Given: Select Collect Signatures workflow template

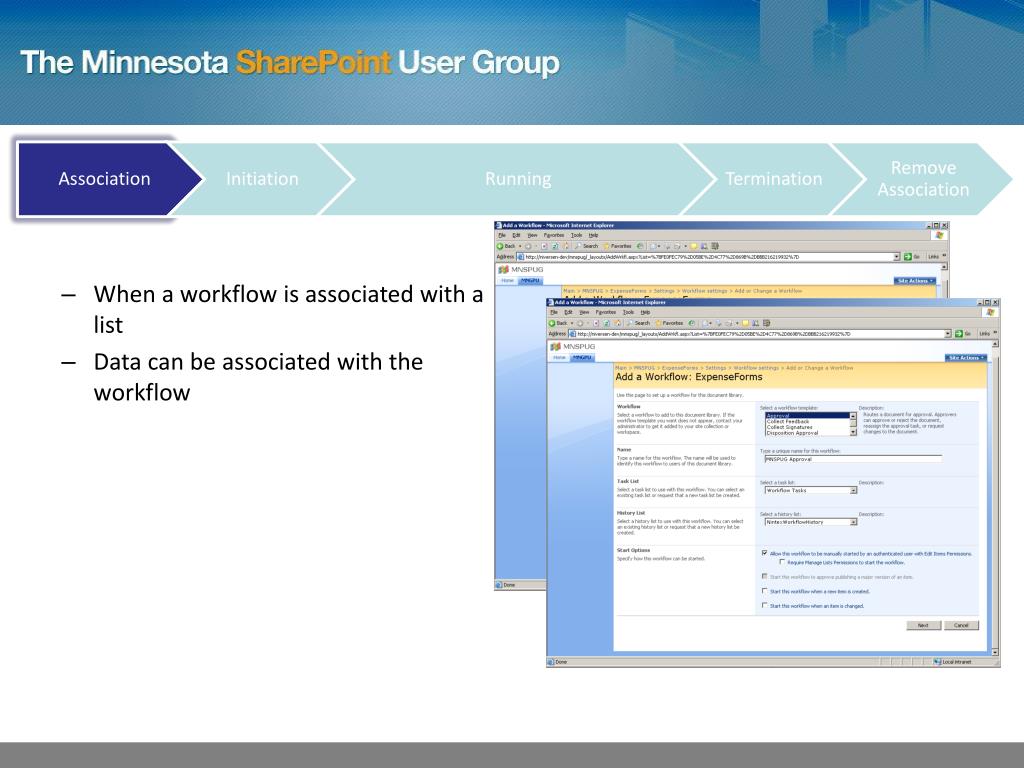Looking at the screenshot, I should tap(808, 427).
